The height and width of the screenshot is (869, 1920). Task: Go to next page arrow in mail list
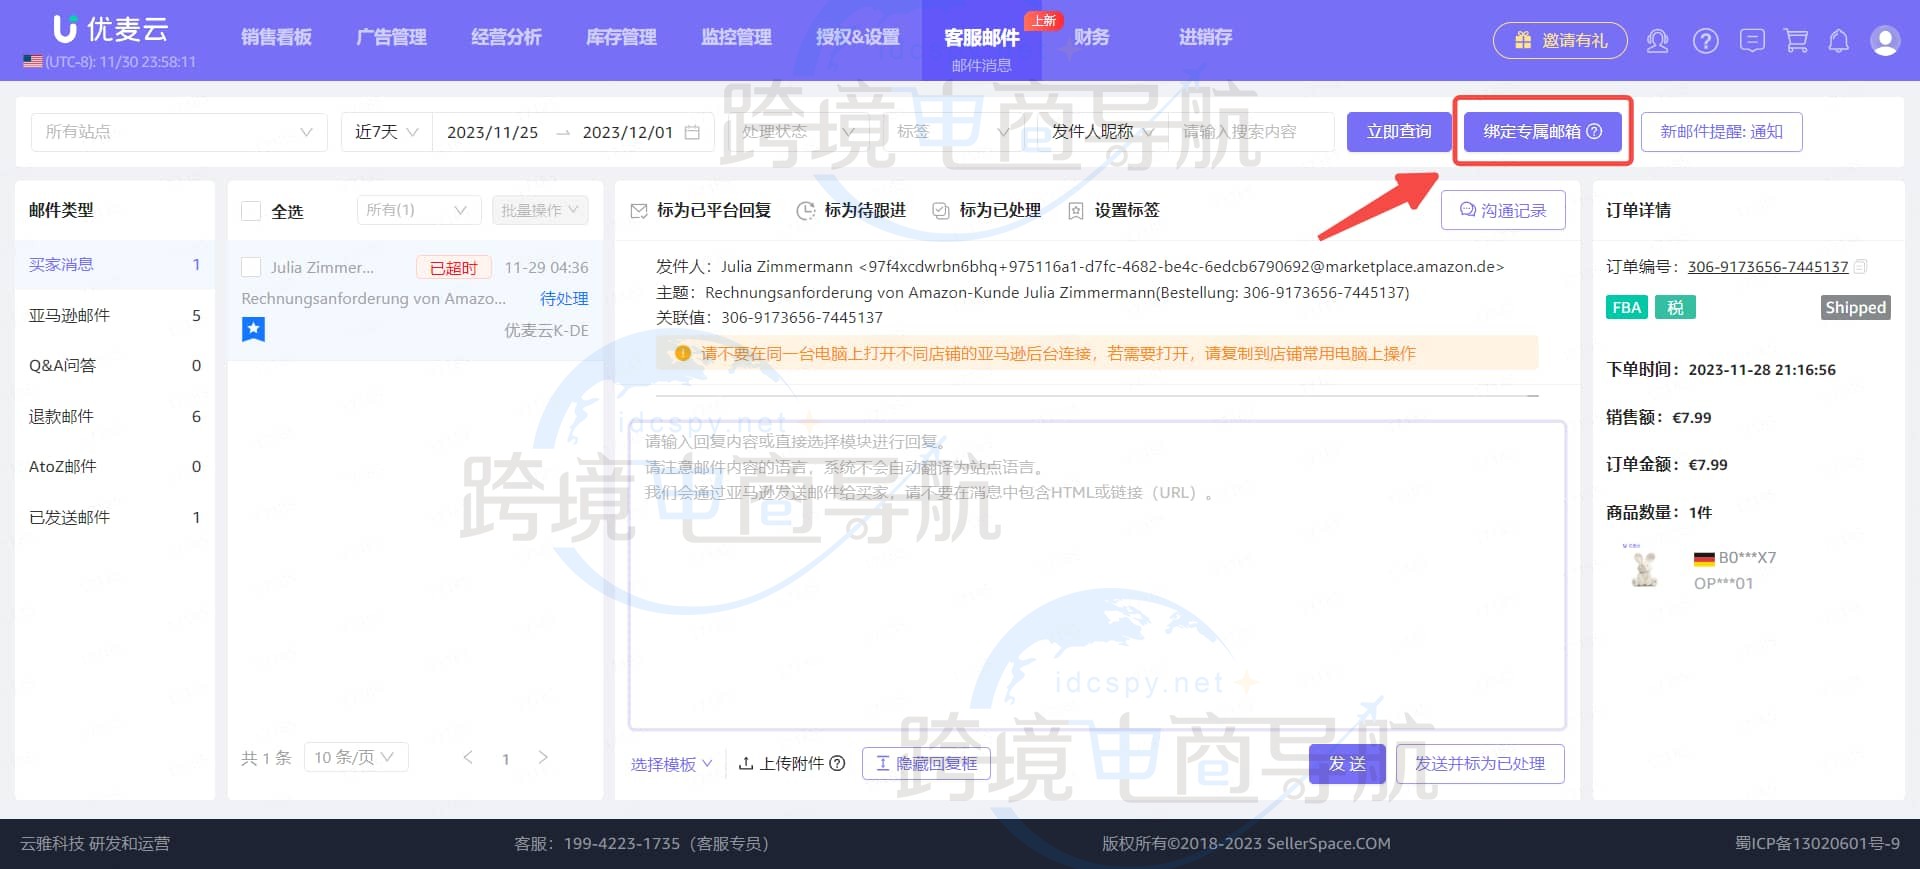click(543, 757)
